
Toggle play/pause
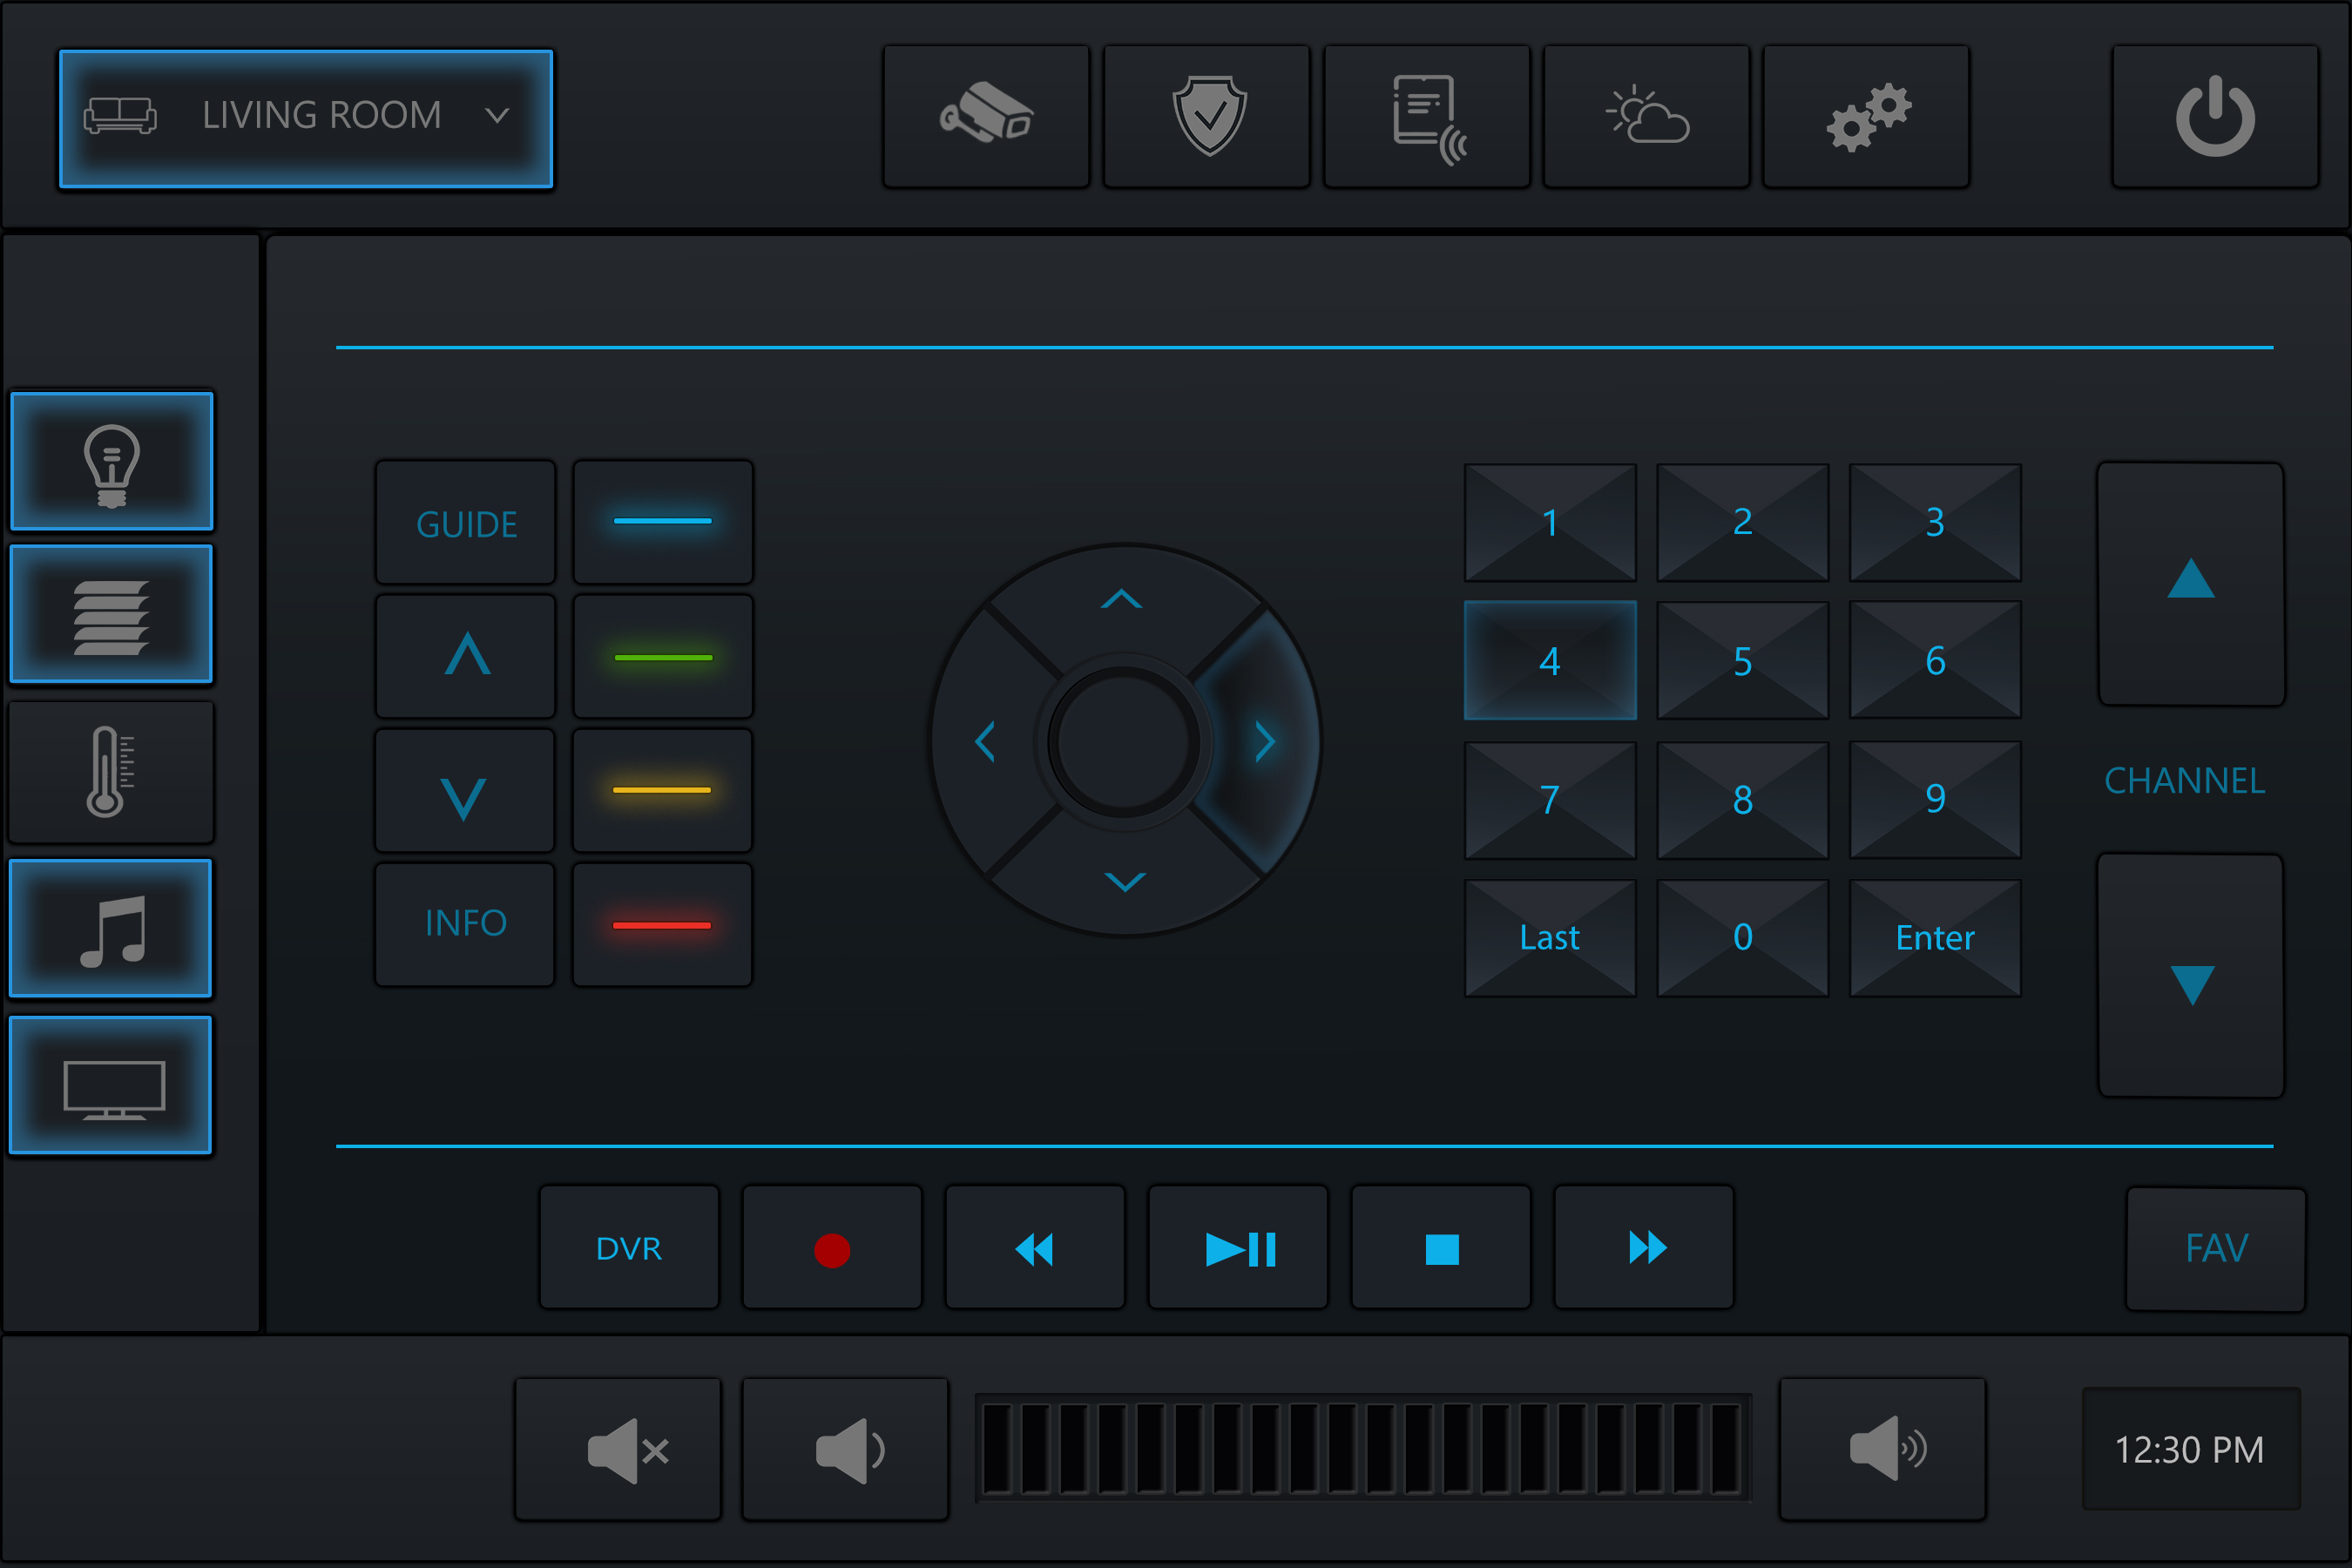[x=1238, y=1247]
